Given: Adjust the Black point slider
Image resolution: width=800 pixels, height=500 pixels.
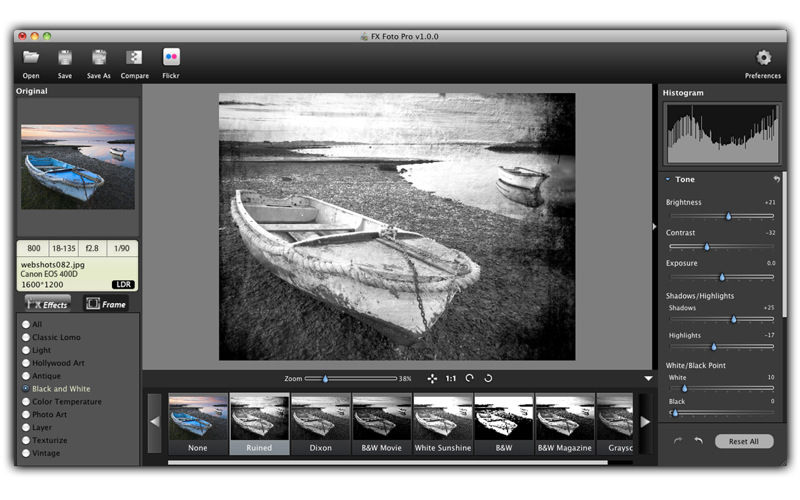Looking at the screenshot, I should coord(722,413).
